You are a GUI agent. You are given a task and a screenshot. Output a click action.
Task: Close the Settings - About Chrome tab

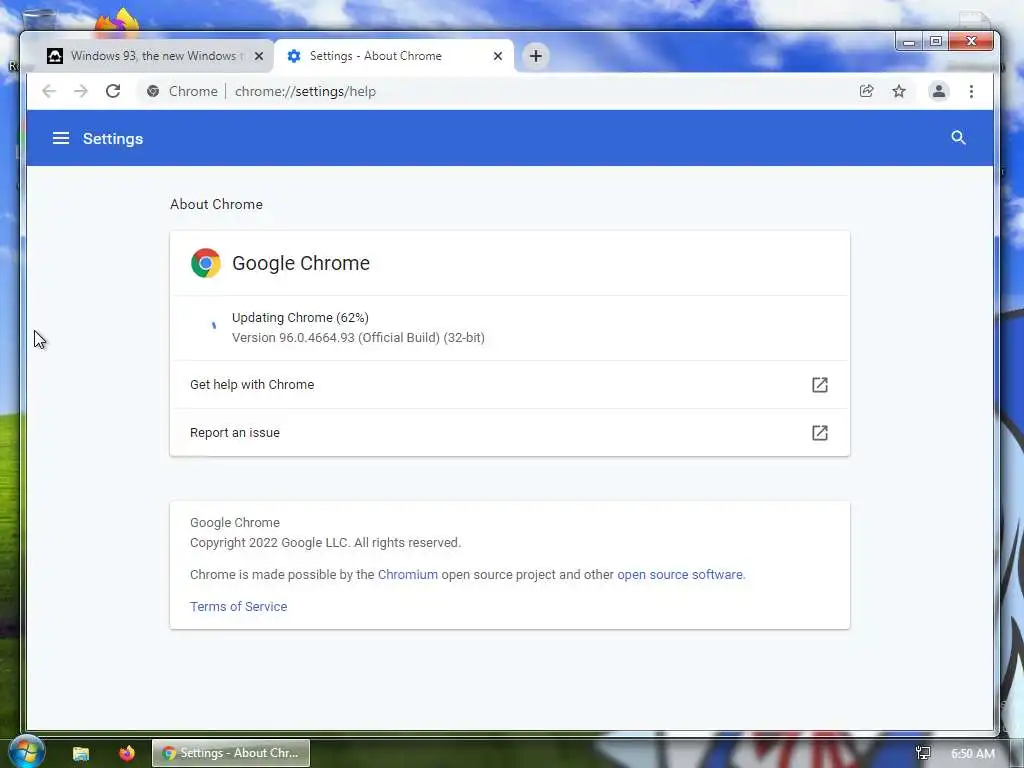click(498, 56)
